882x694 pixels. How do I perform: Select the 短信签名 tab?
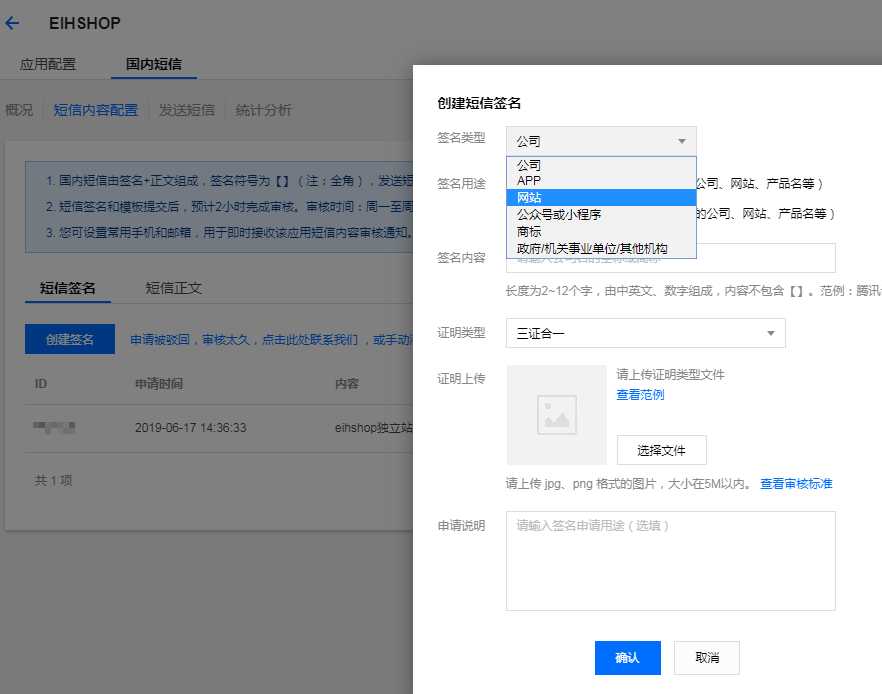pyautogui.click(x=68, y=288)
